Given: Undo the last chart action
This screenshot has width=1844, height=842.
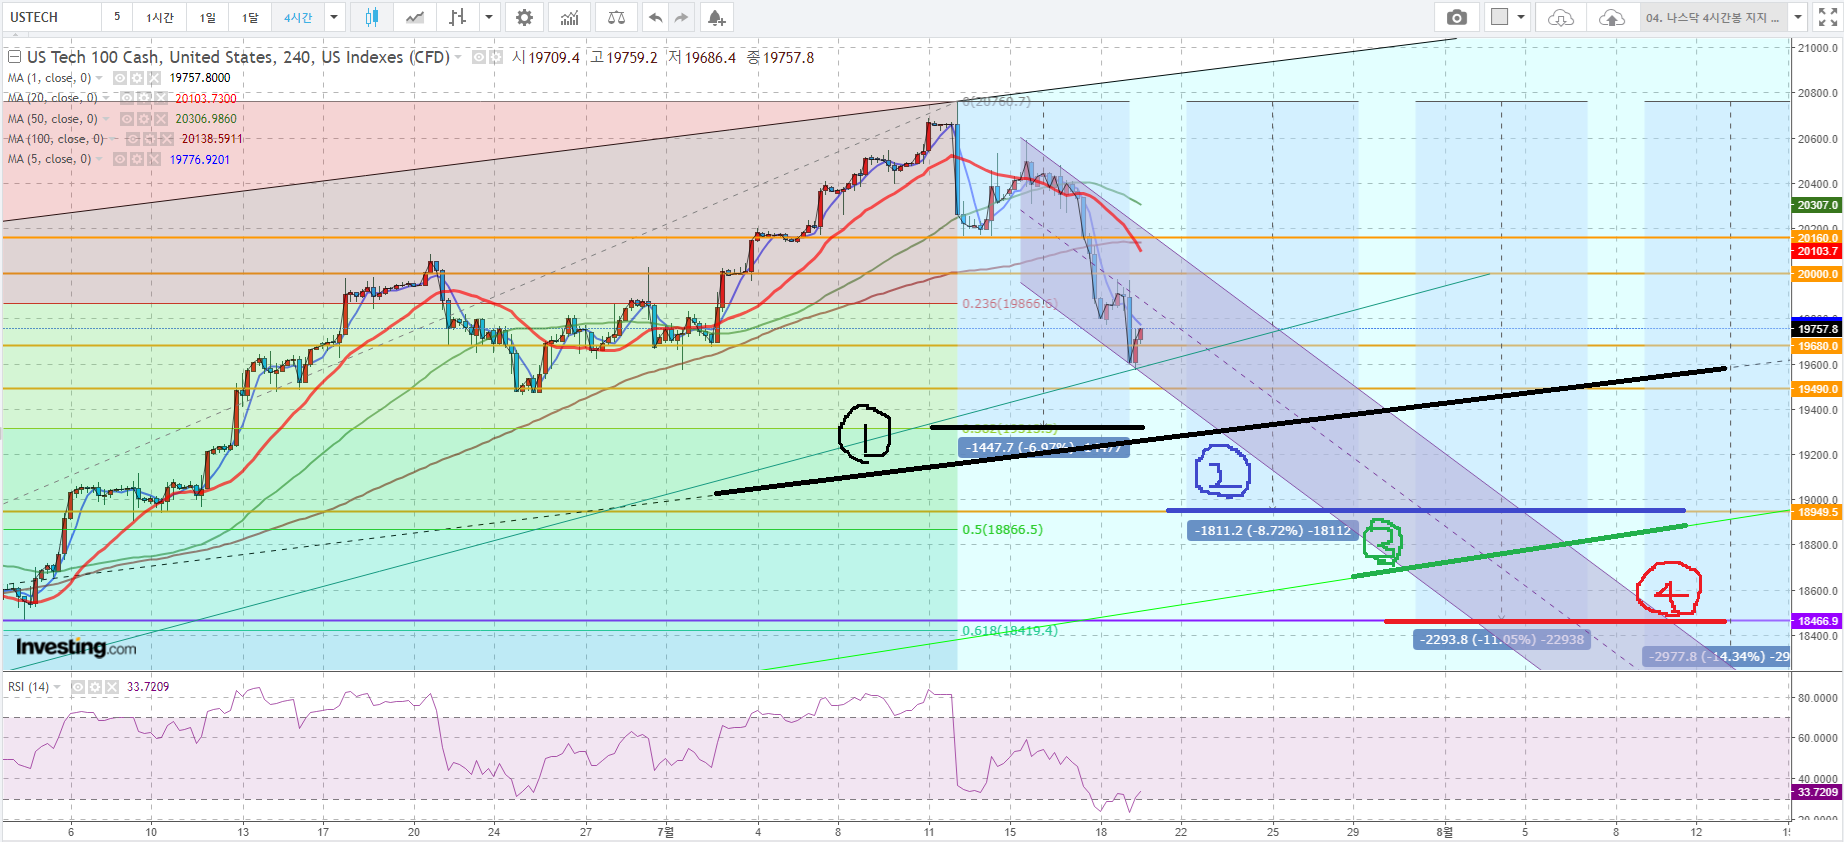Looking at the screenshot, I should 655,17.
